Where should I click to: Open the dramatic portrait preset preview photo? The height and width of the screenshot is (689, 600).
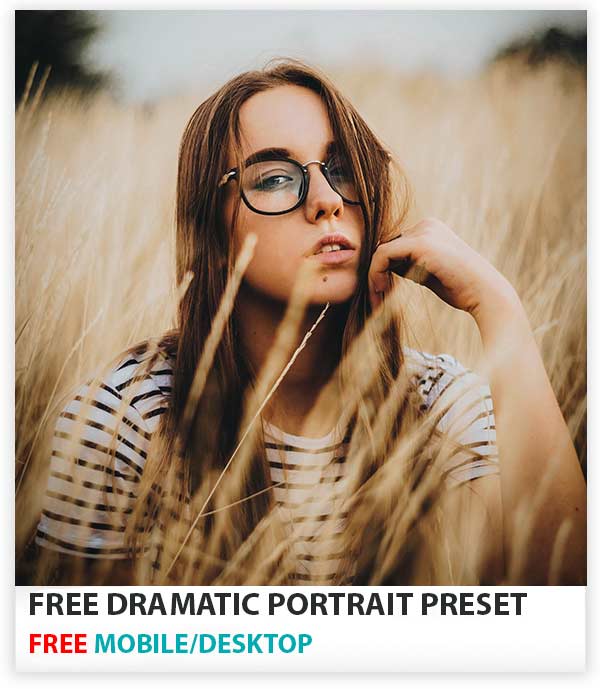tap(301, 297)
